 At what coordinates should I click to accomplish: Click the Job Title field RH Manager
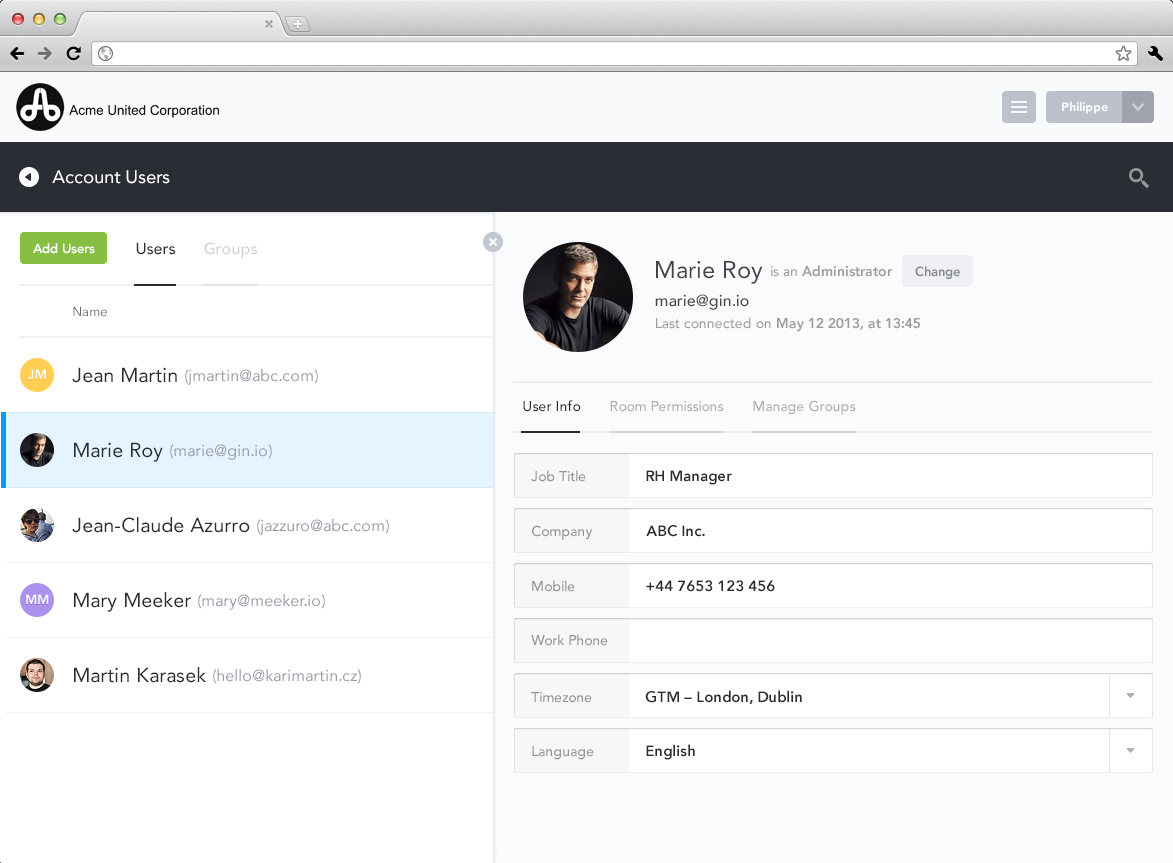(x=889, y=476)
